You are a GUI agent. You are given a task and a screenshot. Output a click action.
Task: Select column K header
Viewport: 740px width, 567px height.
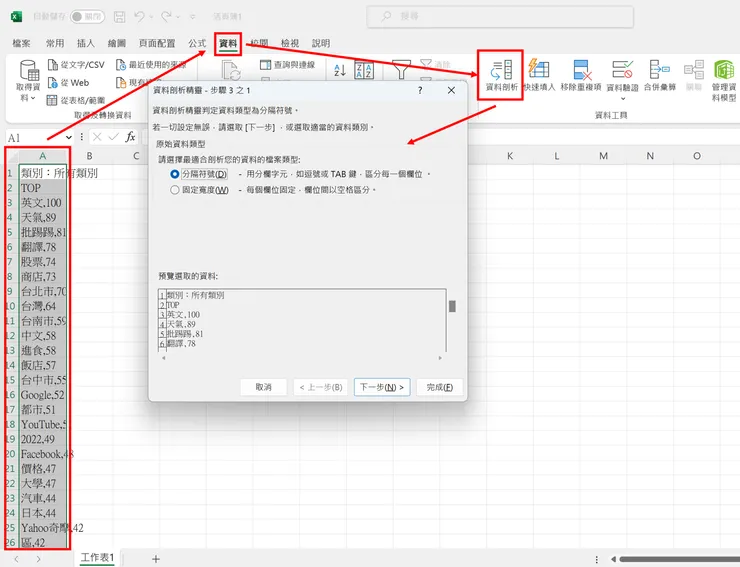[x=510, y=156]
